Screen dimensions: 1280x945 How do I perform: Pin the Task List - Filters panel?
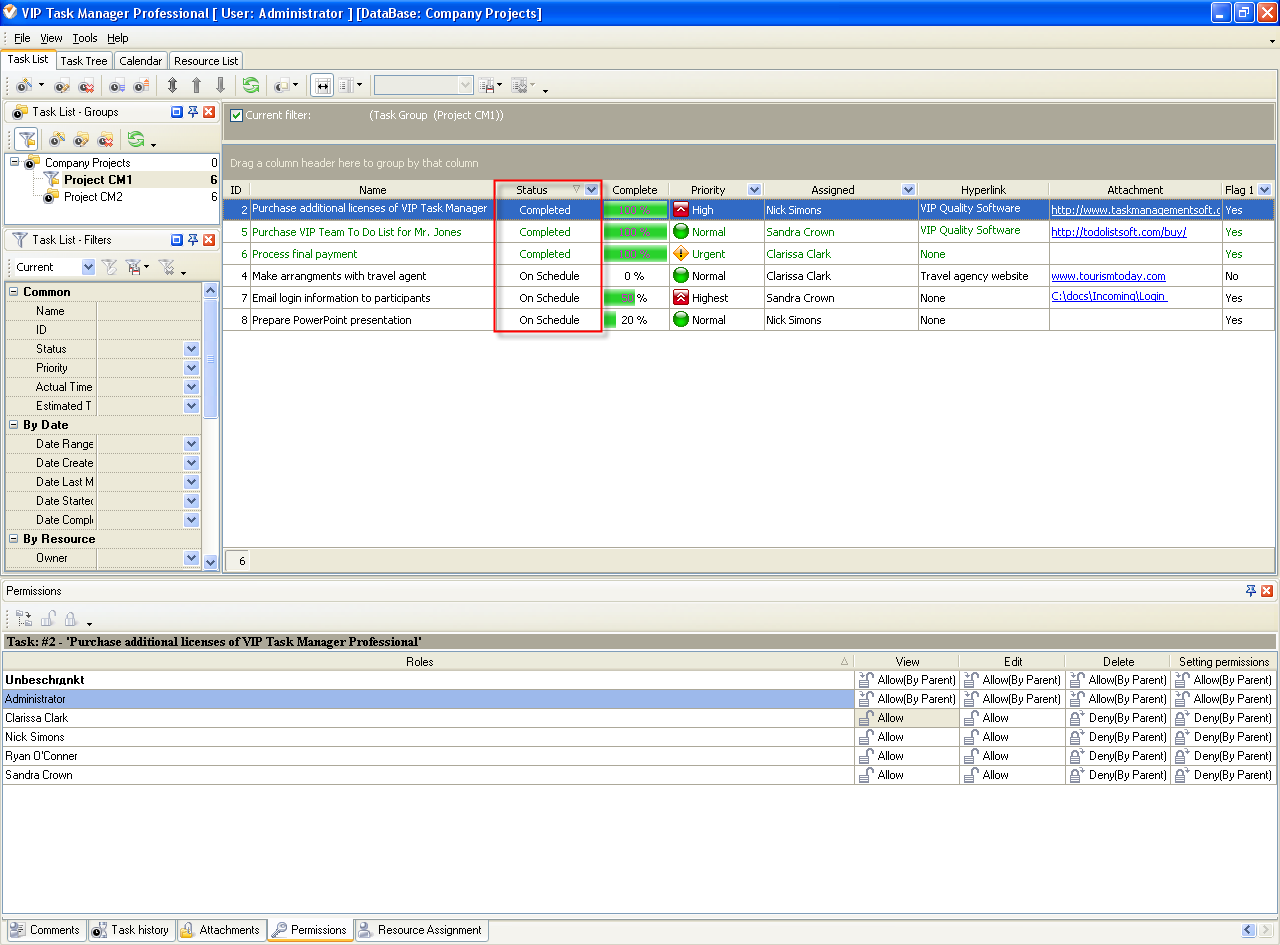pos(192,240)
